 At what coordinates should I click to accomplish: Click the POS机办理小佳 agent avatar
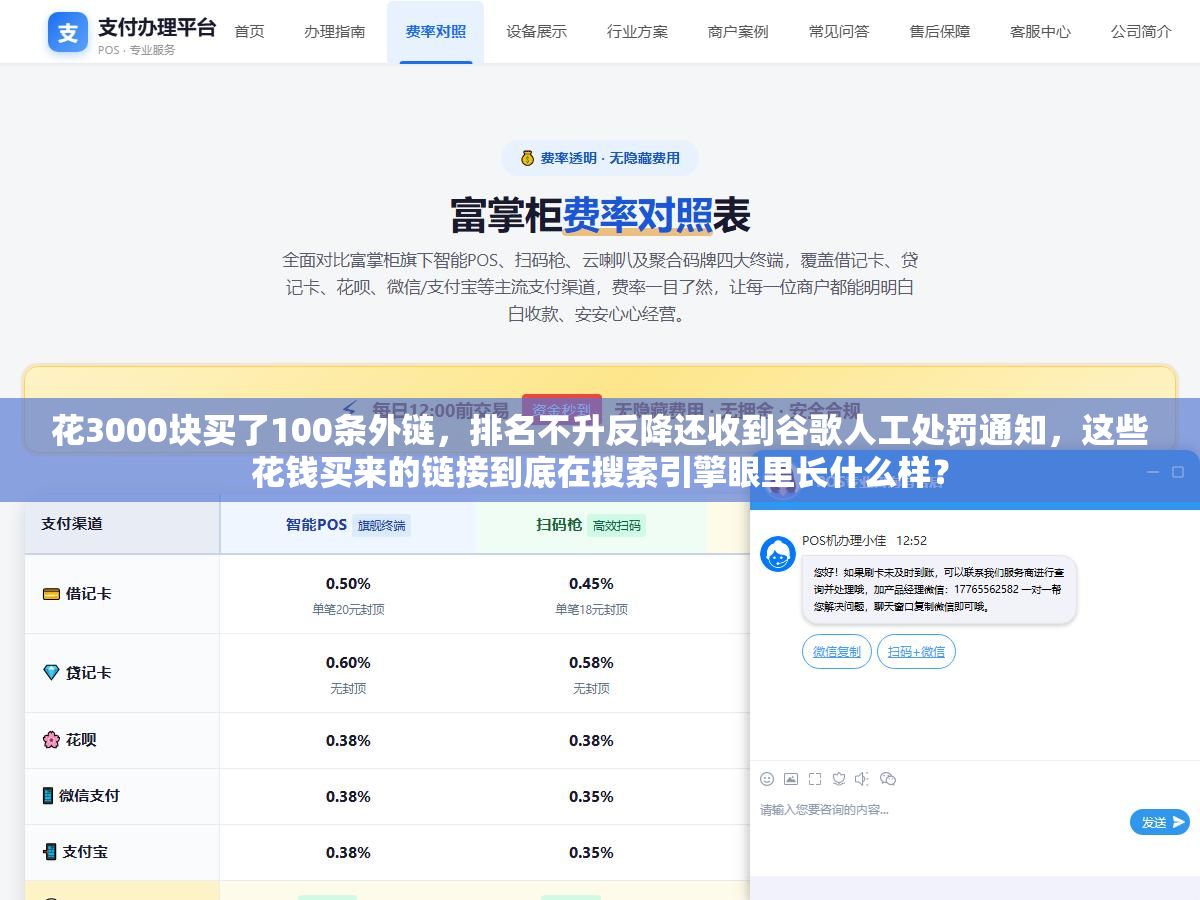coord(778,554)
